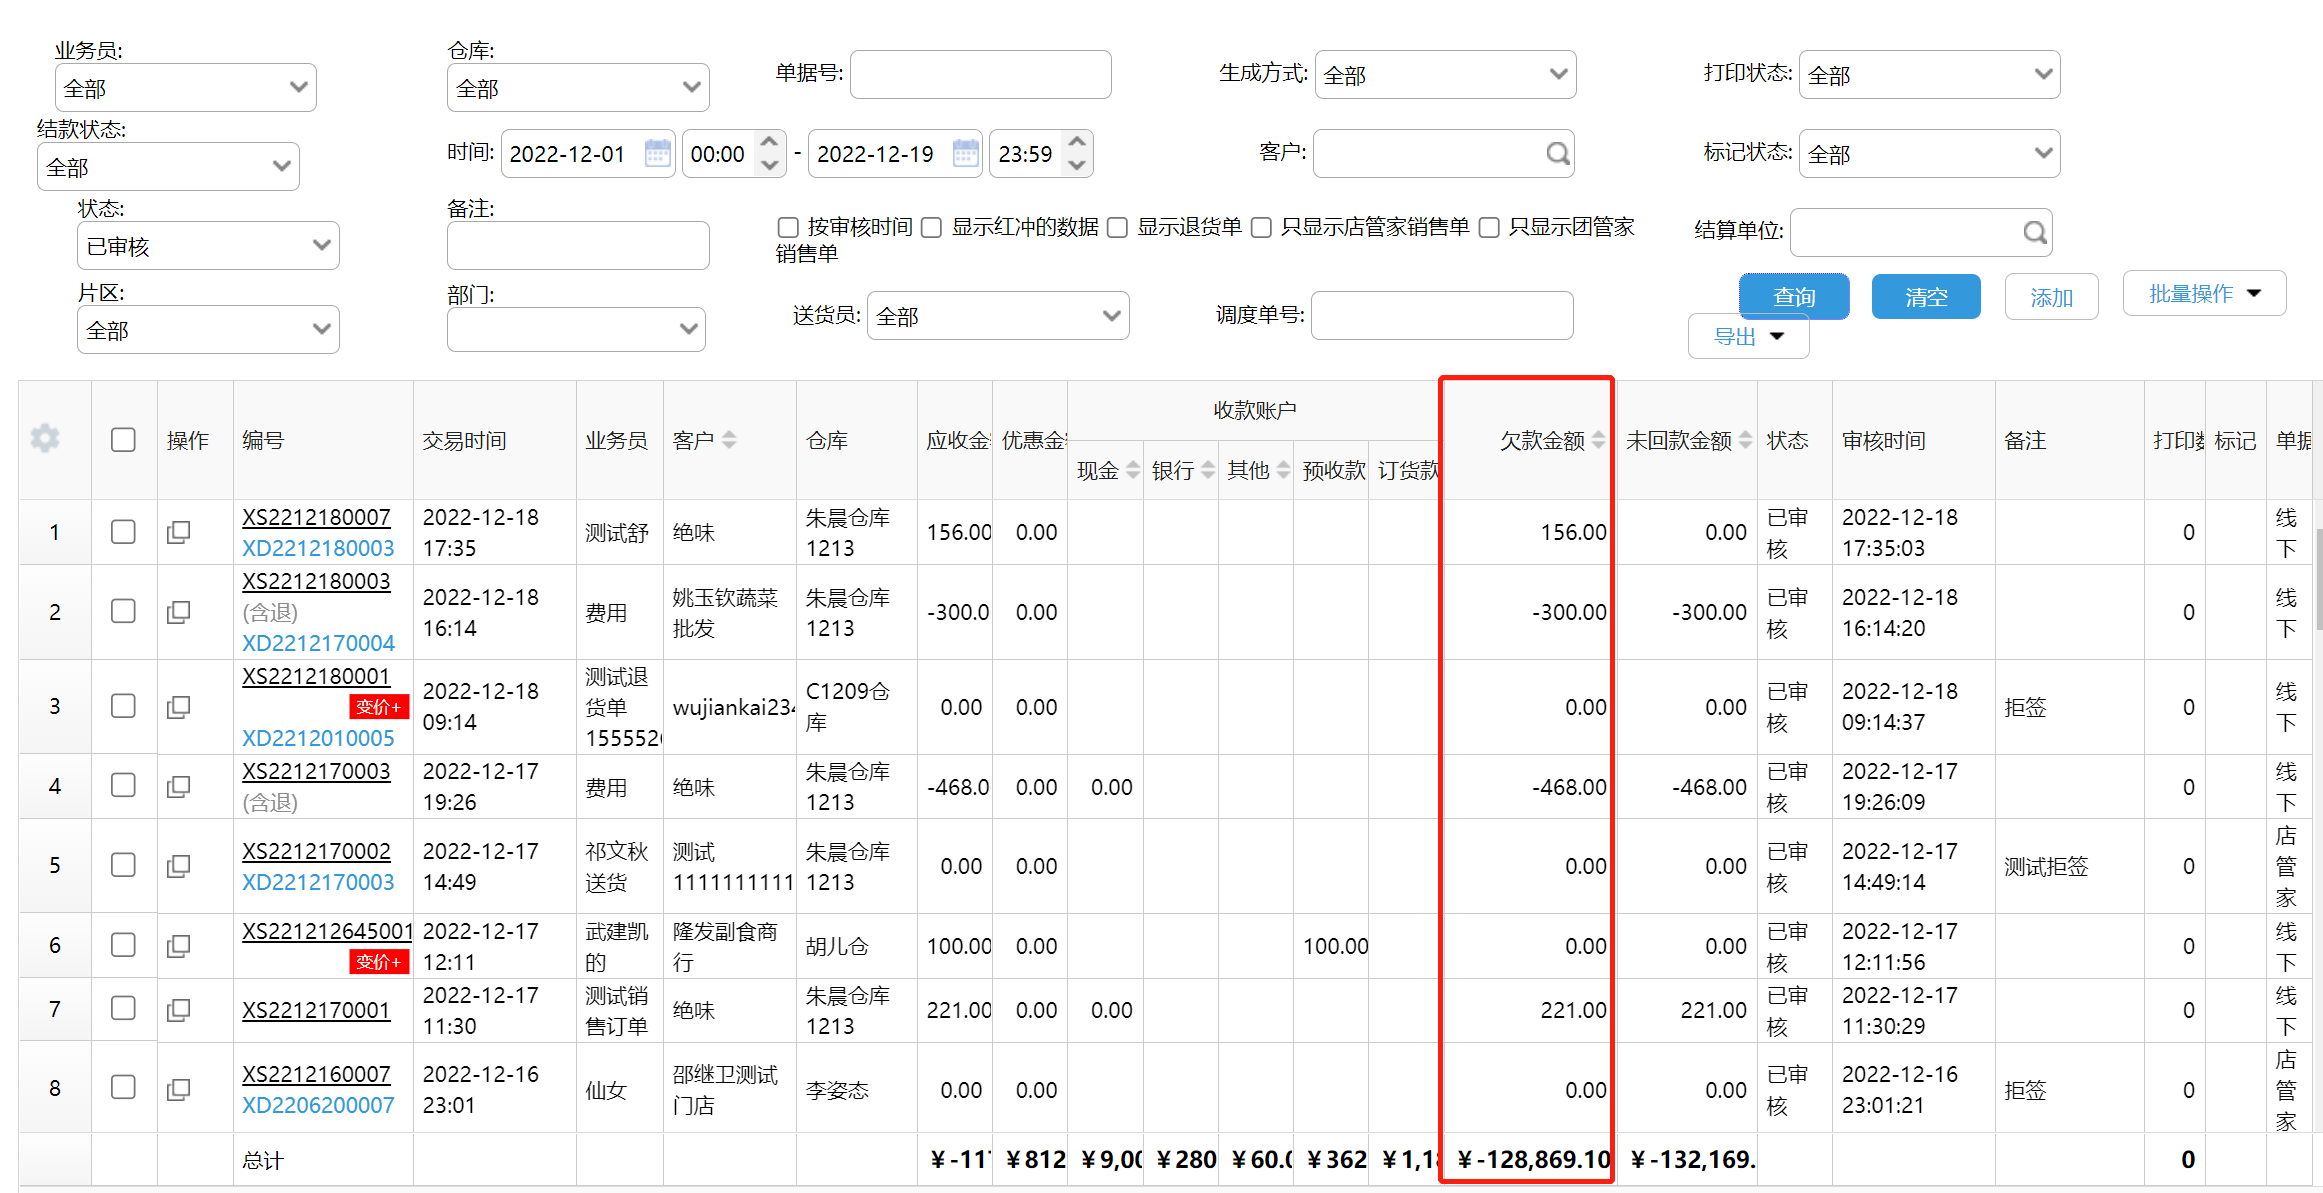Image resolution: width=2323 pixels, height=1193 pixels.
Task: Enable 显示红冲的数据 checkbox
Action: 931,228
